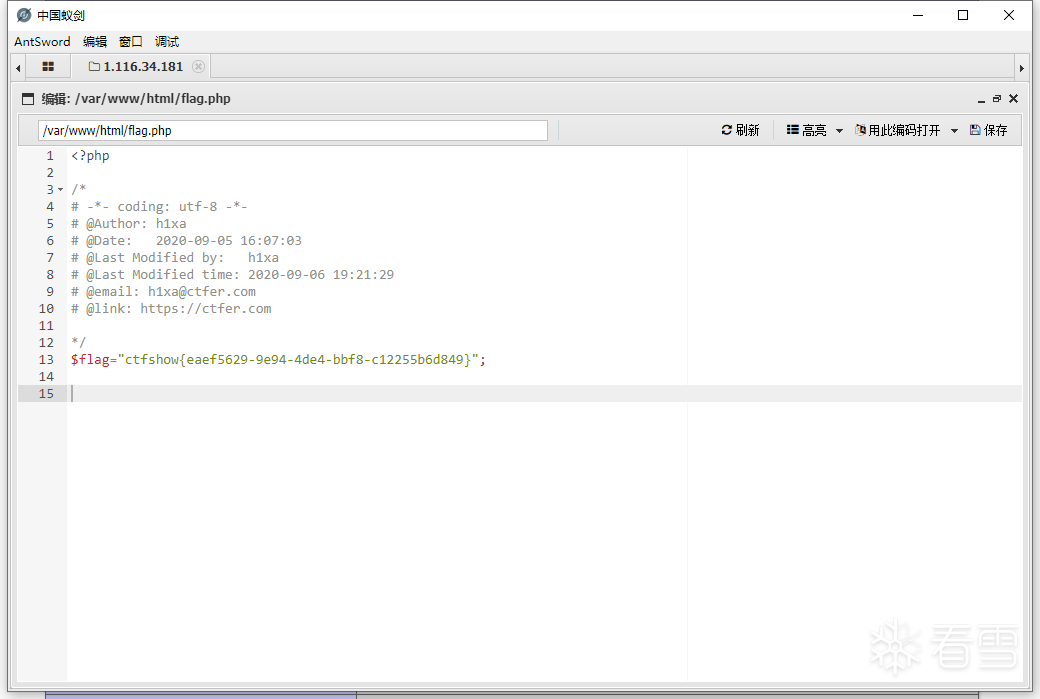Save the file with 保存
The image size is (1040, 699).
[x=988, y=130]
